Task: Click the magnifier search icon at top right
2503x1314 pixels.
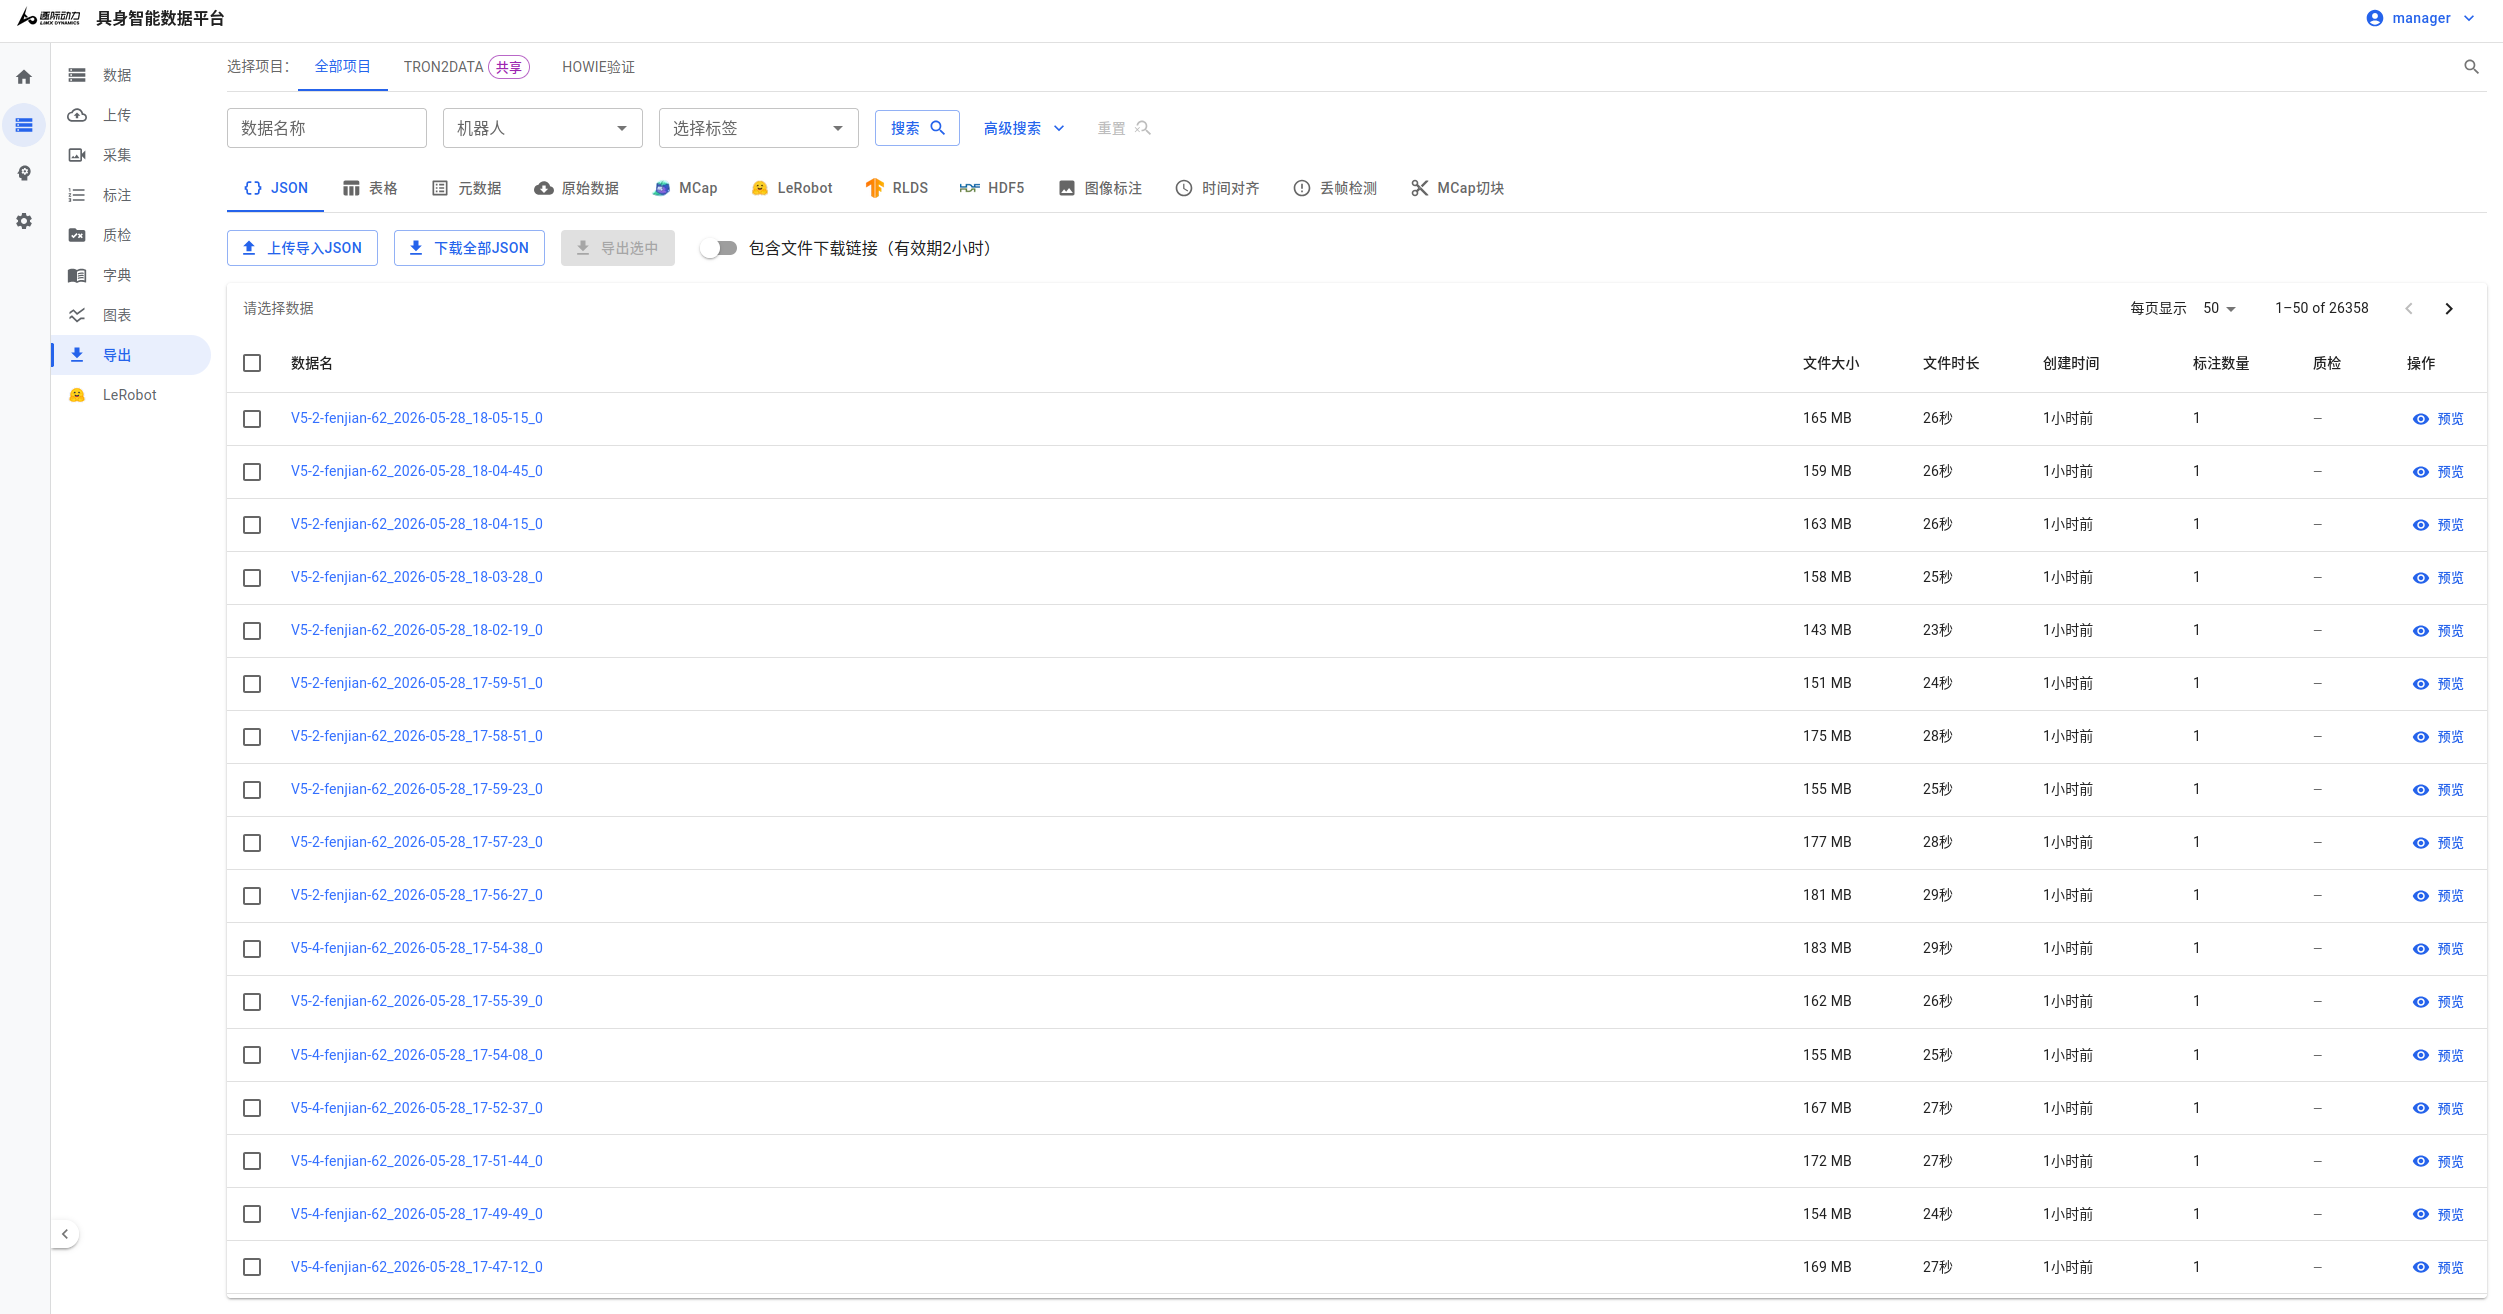Action: pyautogui.click(x=2471, y=67)
